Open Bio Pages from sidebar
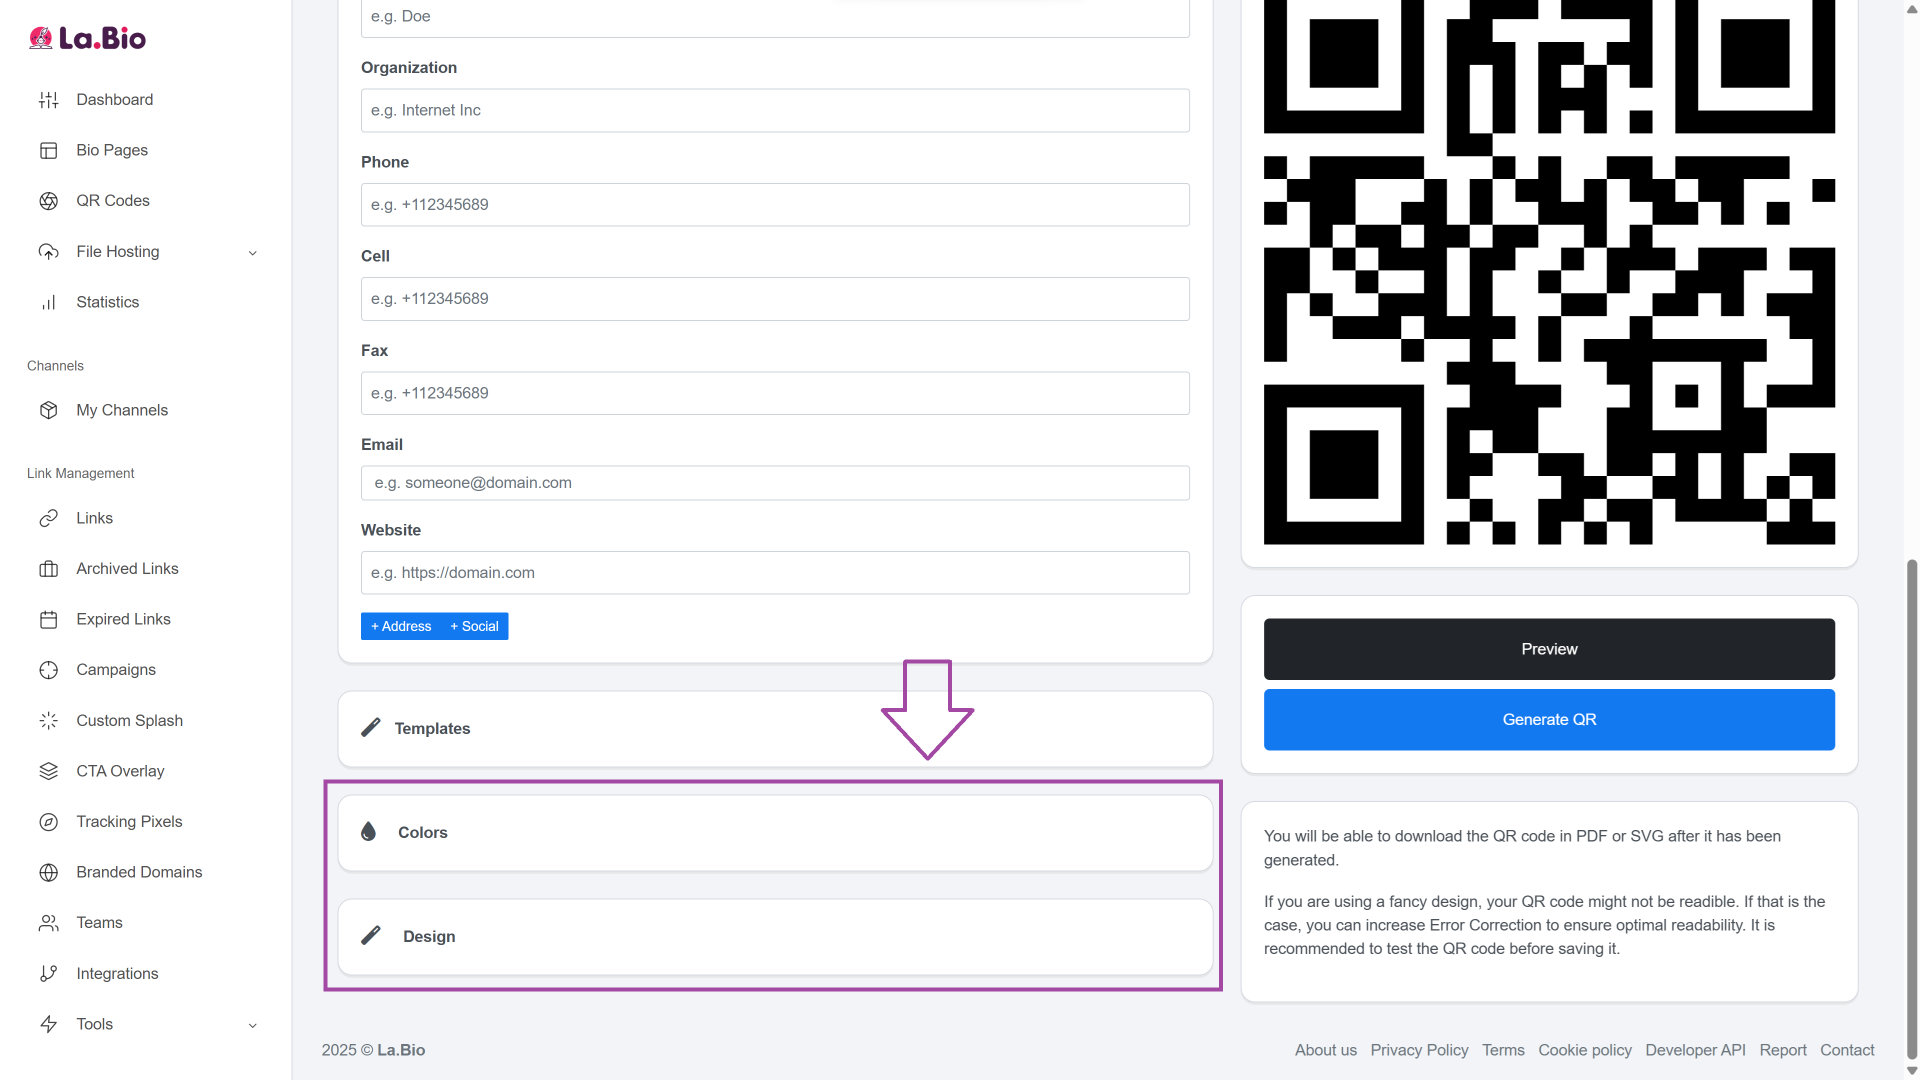This screenshot has width=1920, height=1080. coord(112,150)
